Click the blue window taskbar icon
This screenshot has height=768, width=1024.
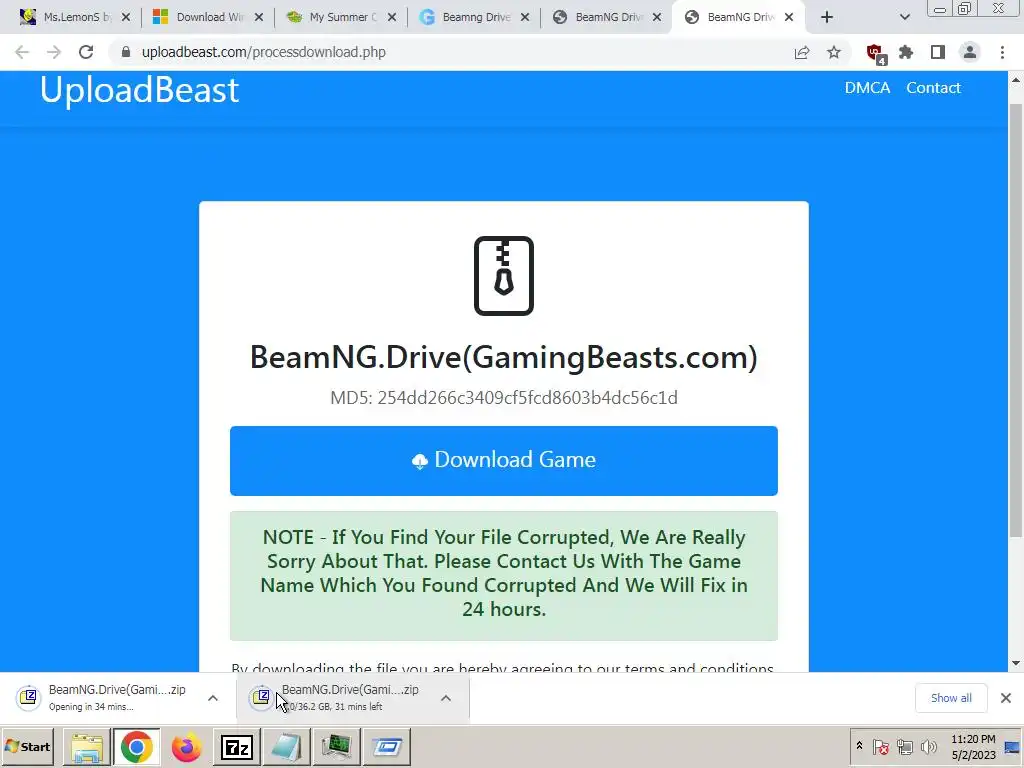click(387, 747)
